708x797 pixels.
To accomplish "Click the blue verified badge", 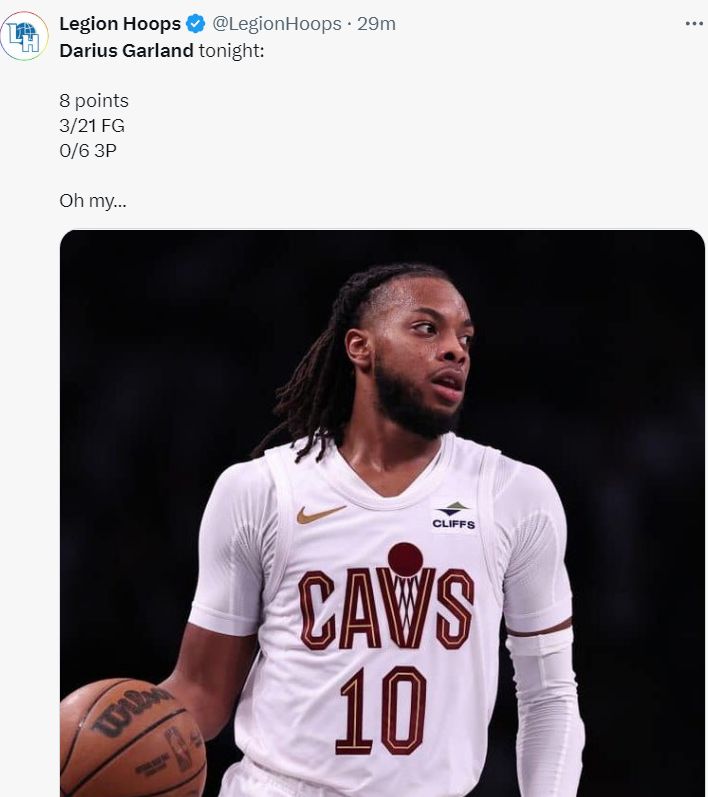I will point(196,24).
